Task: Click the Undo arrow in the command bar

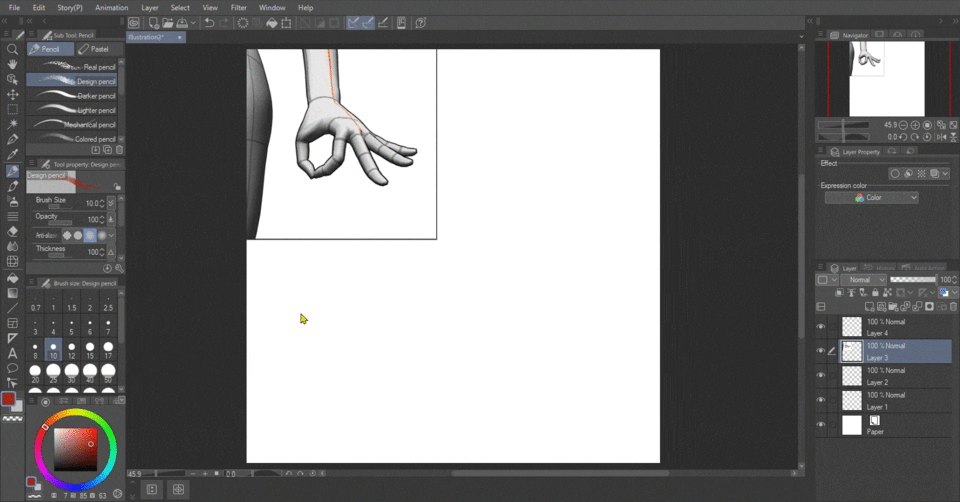Action: [209, 23]
